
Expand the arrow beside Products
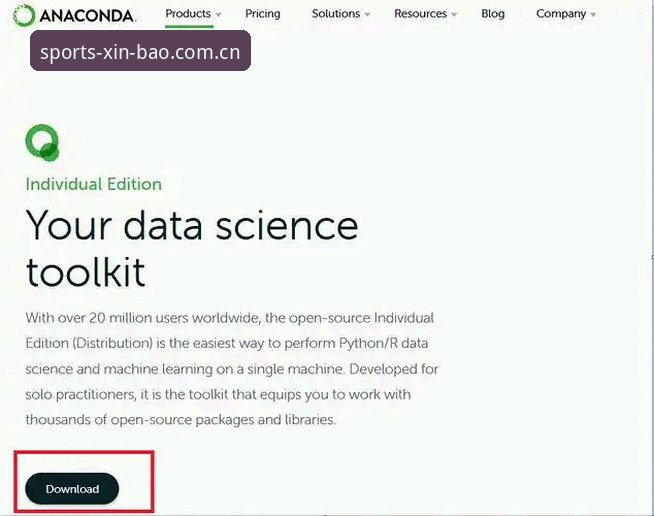pyautogui.click(x=218, y=15)
